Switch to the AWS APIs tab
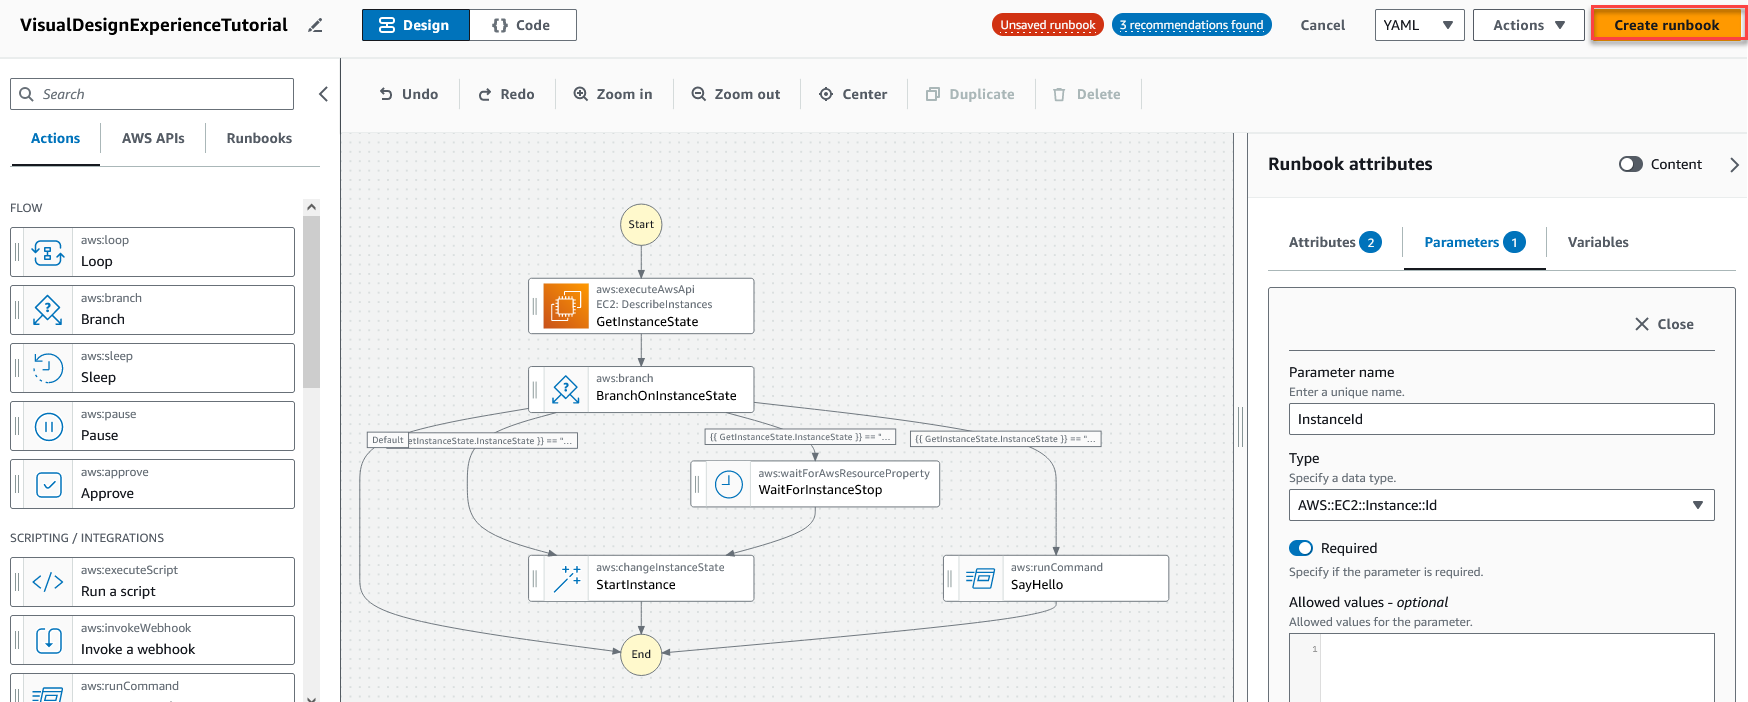Viewport: 1748px width, 702px height. (153, 138)
